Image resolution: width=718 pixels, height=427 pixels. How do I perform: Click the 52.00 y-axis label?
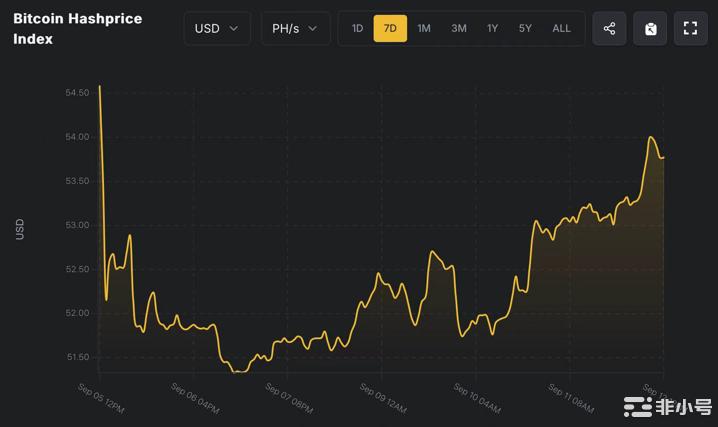[x=77, y=313]
